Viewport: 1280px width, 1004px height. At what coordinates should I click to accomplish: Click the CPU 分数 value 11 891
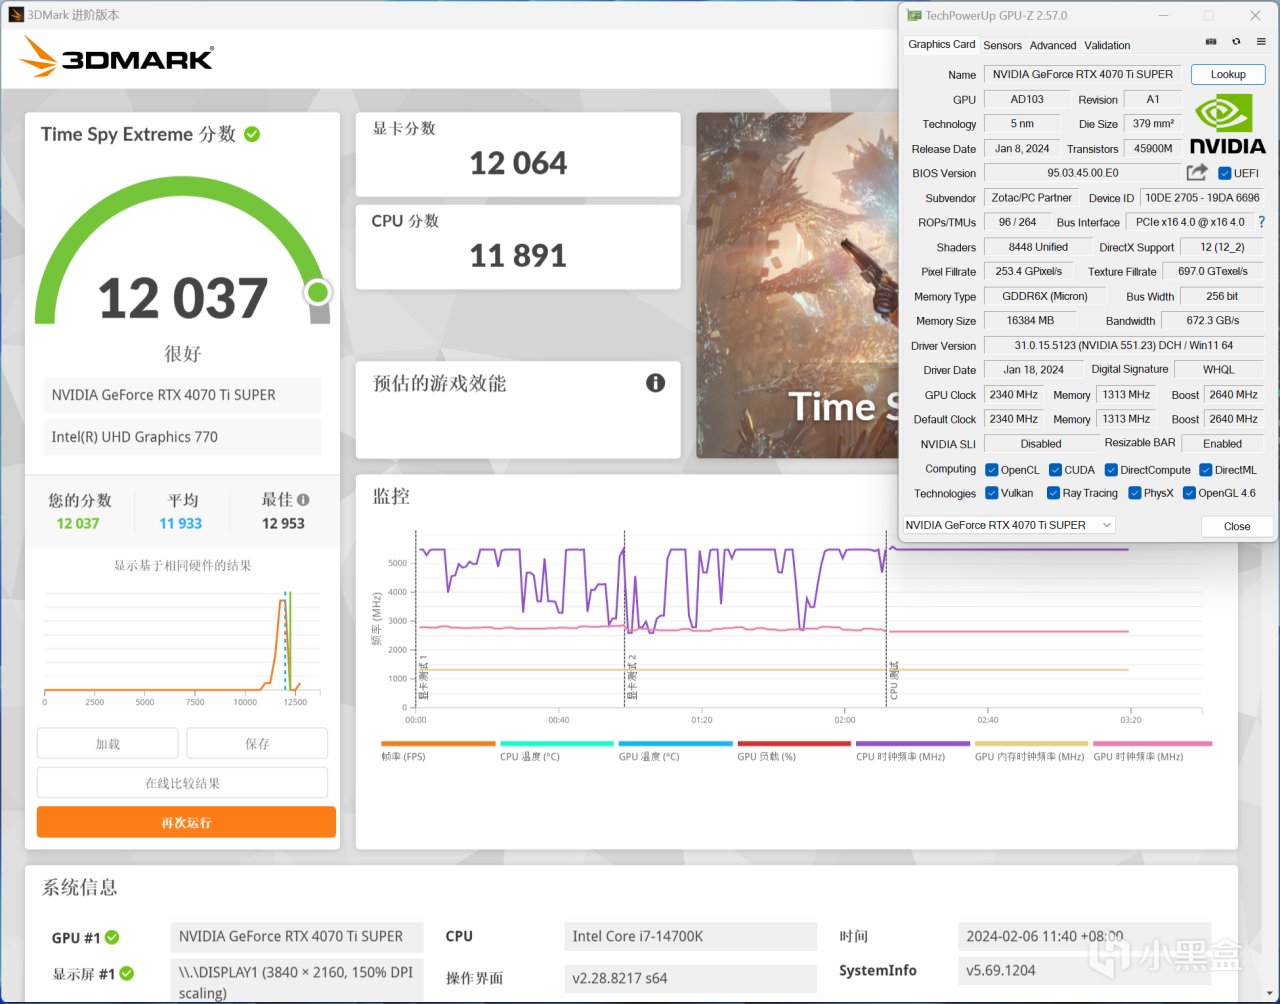click(x=518, y=256)
